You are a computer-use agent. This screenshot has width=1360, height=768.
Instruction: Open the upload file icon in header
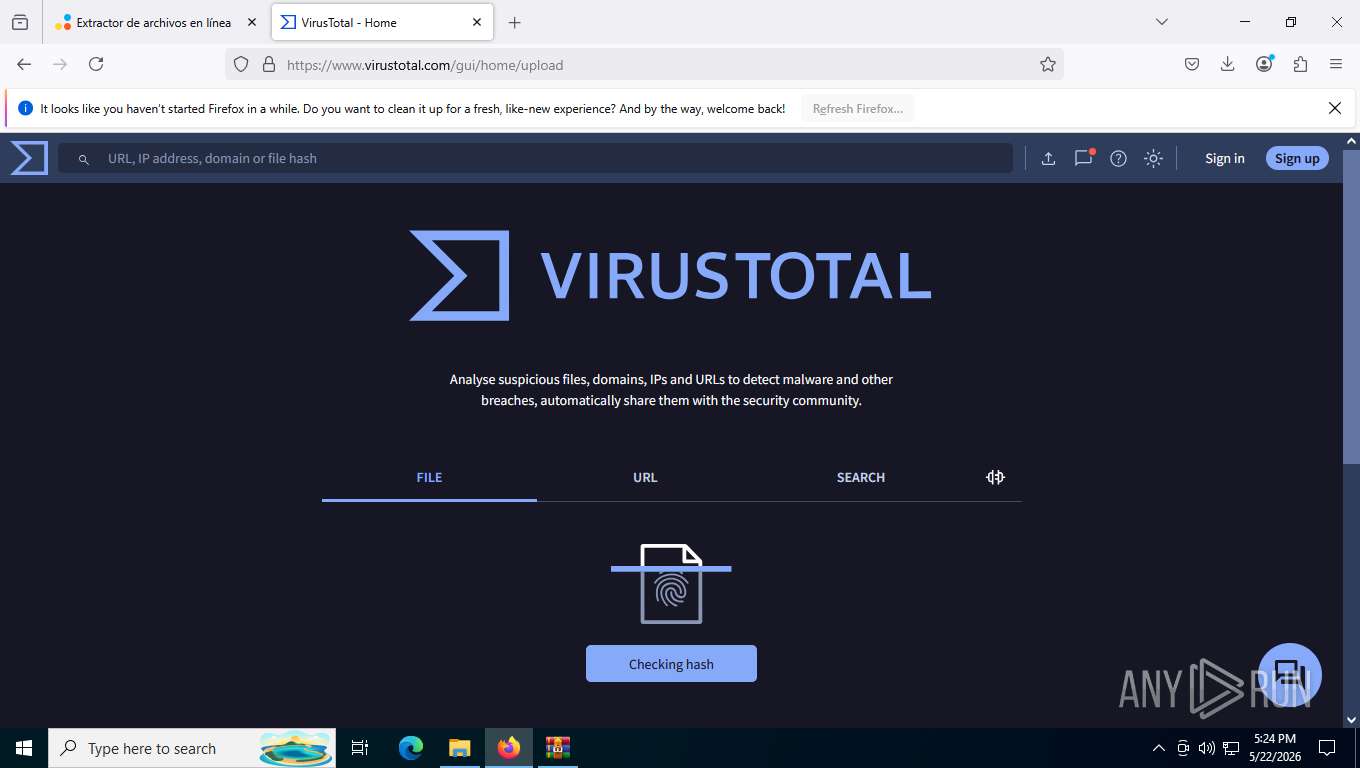tap(1048, 158)
